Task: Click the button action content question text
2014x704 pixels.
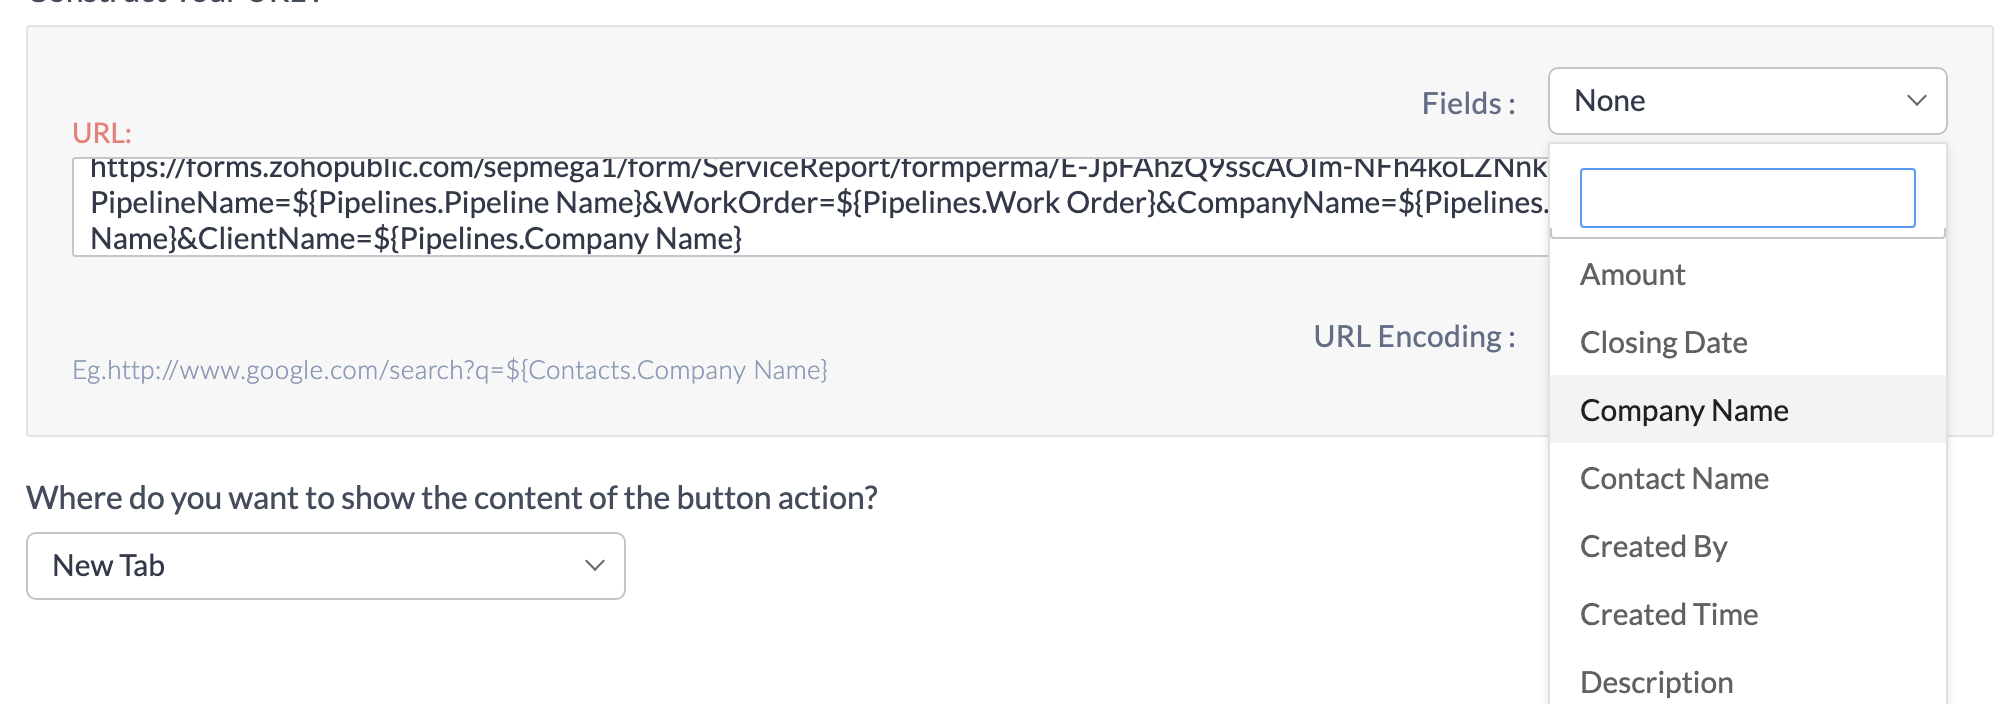Action: click(452, 498)
